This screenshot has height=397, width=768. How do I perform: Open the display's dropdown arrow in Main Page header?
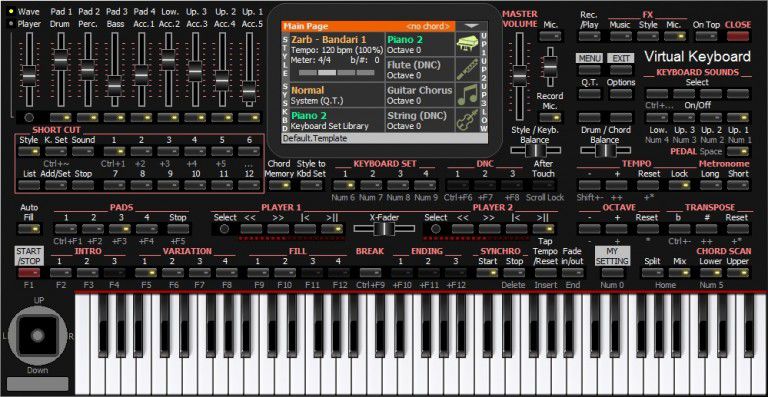[472, 26]
